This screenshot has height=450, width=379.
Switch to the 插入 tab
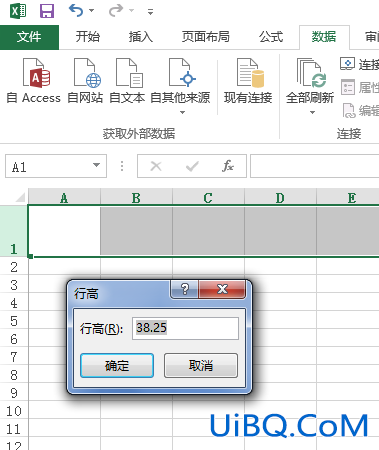coord(141,37)
